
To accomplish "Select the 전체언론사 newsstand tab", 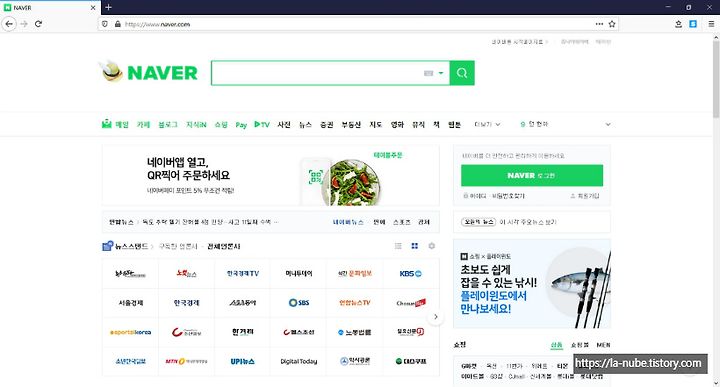I will pyautogui.click(x=224, y=246).
